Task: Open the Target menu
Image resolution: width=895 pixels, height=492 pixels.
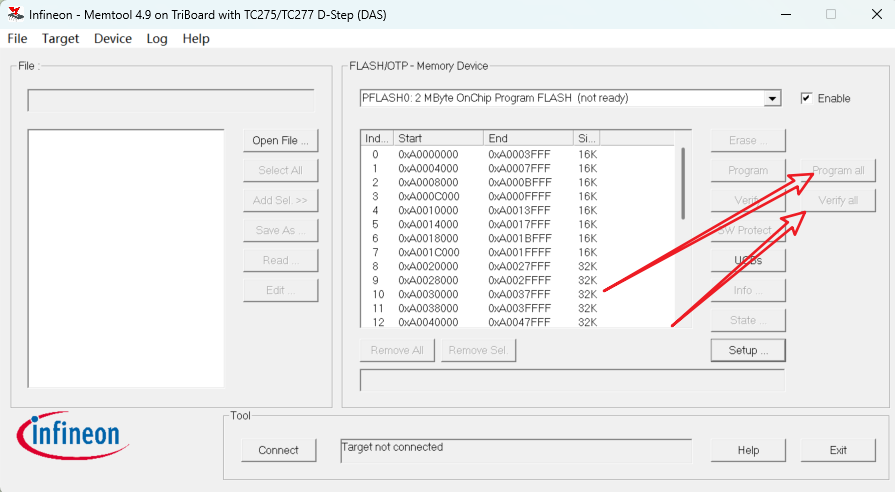Action: click(60, 39)
